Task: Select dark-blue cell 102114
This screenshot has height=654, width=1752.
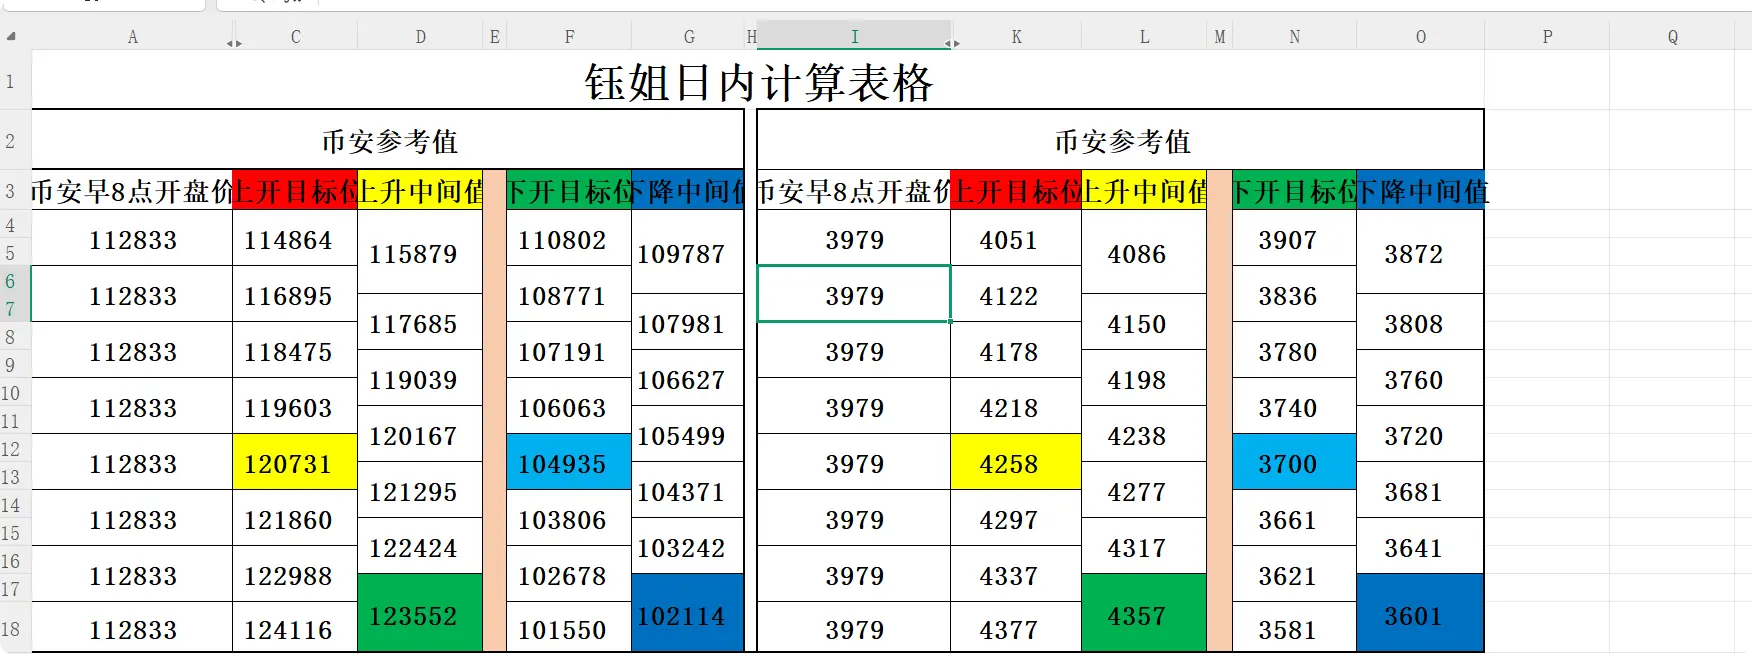Action: 688,614
